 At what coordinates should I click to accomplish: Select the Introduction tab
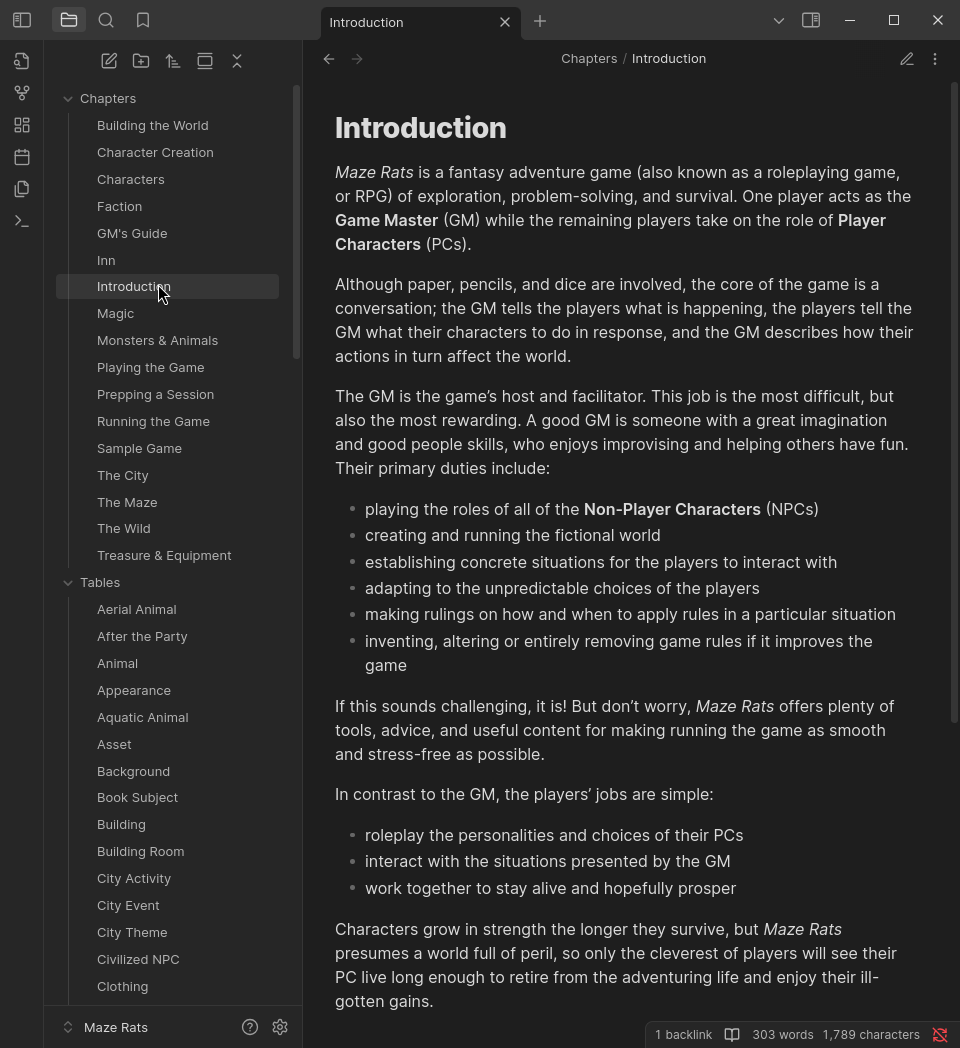tap(421, 22)
